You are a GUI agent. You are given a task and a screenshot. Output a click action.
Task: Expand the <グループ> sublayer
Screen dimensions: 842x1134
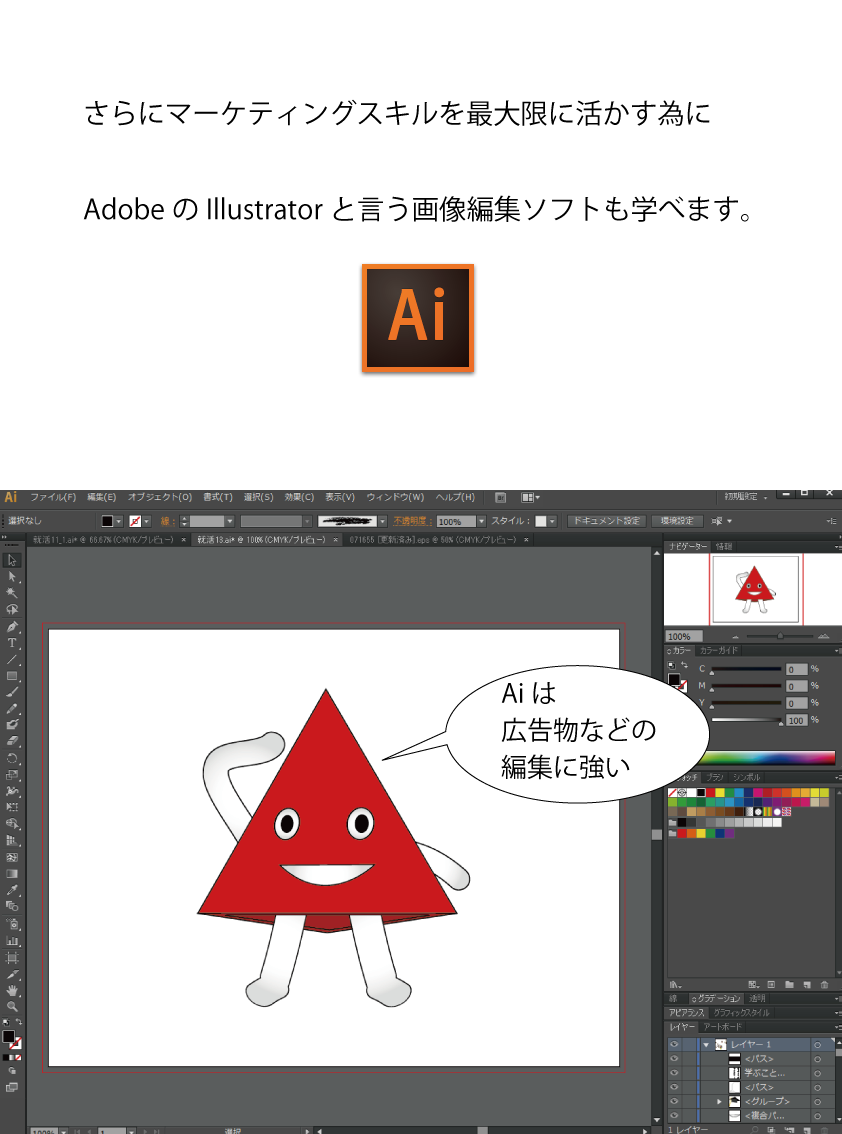click(x=719, y=1101)
